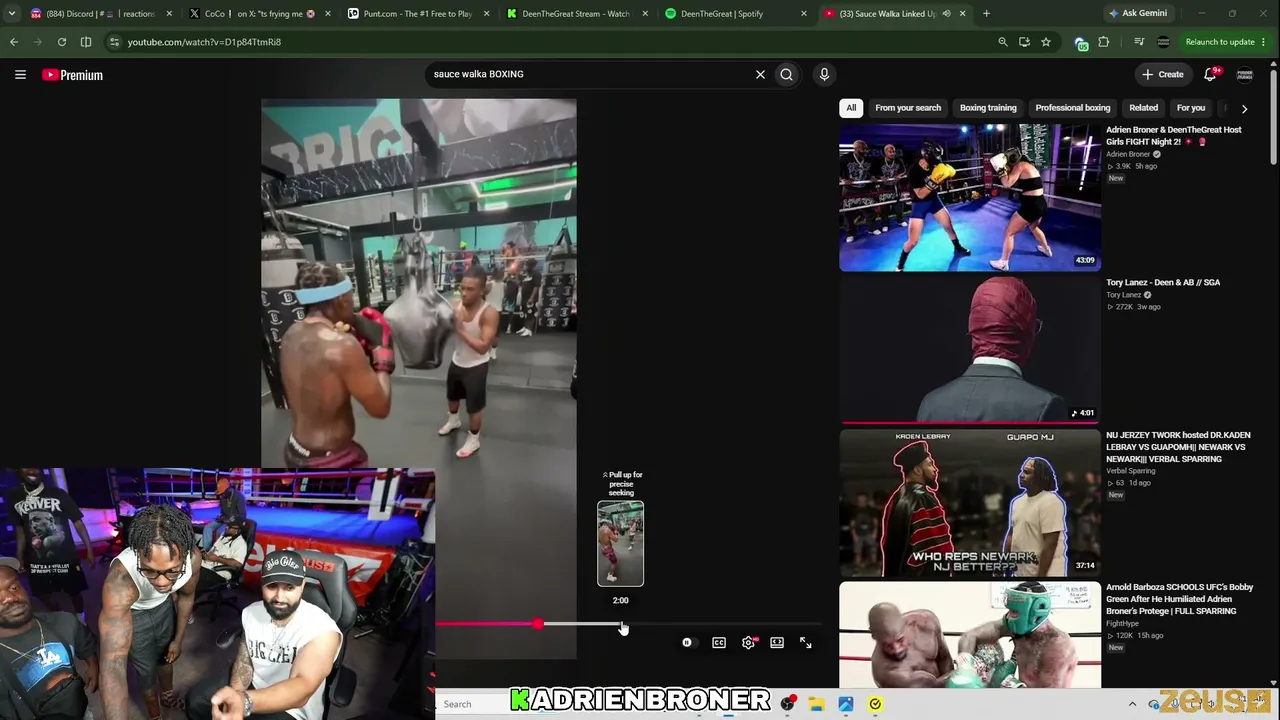Select the 'For you' chip
Image resolution: width=1280 pixels, height=720 pixels.
[1191, 108]
